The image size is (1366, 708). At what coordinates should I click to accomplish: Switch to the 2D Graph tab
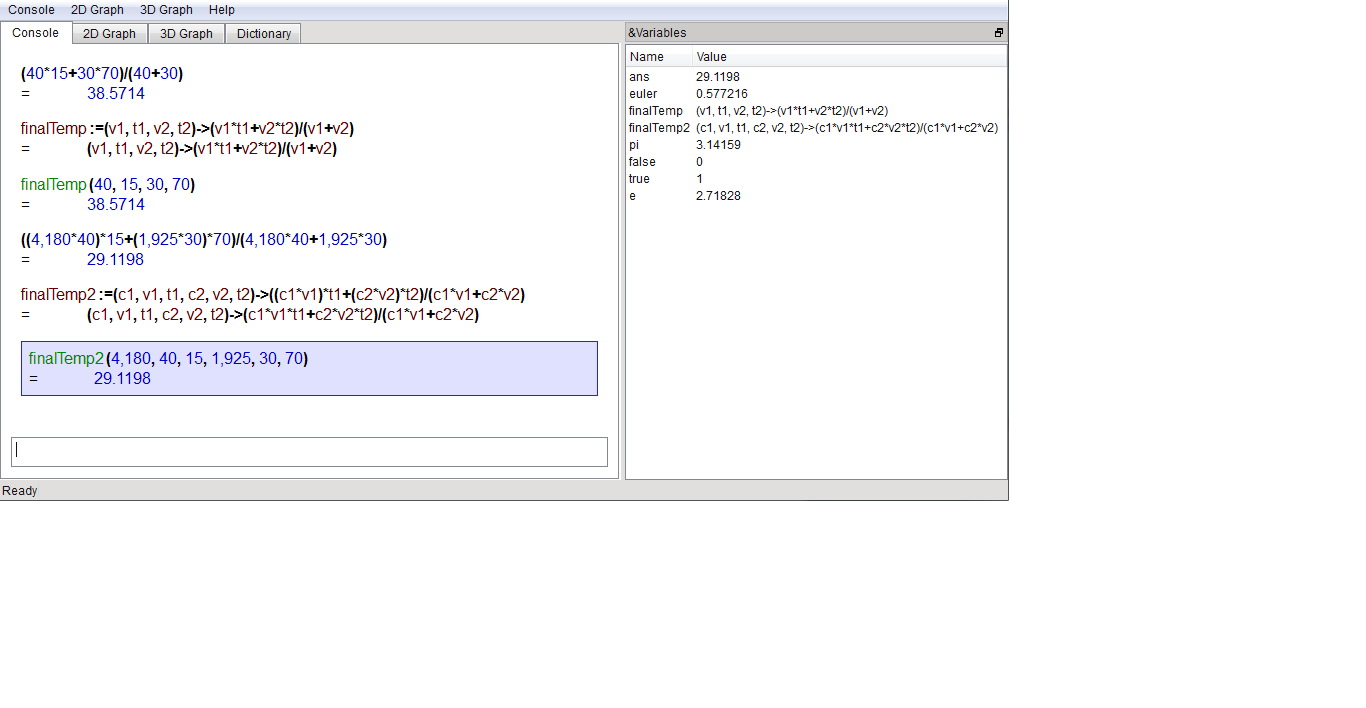click(x=109, y=34)
